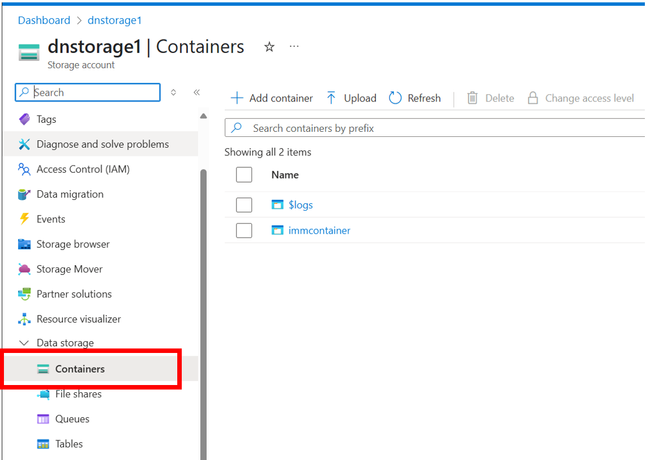Viewport: 646px width, 460px height.
Task: Click the Delete trash can icon
Action: pos(472,98)
